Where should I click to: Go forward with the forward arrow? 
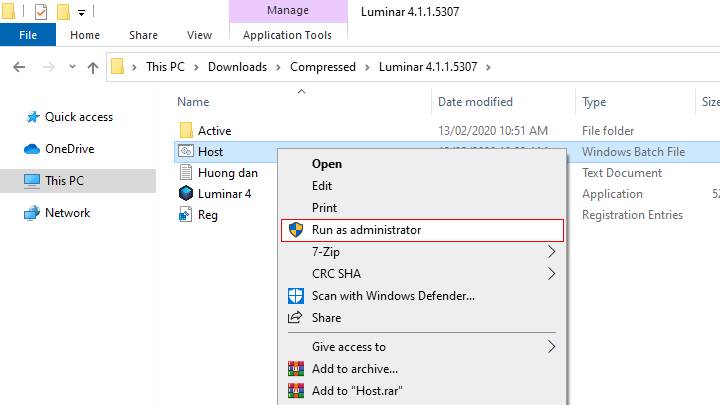[x=48, y=67]
